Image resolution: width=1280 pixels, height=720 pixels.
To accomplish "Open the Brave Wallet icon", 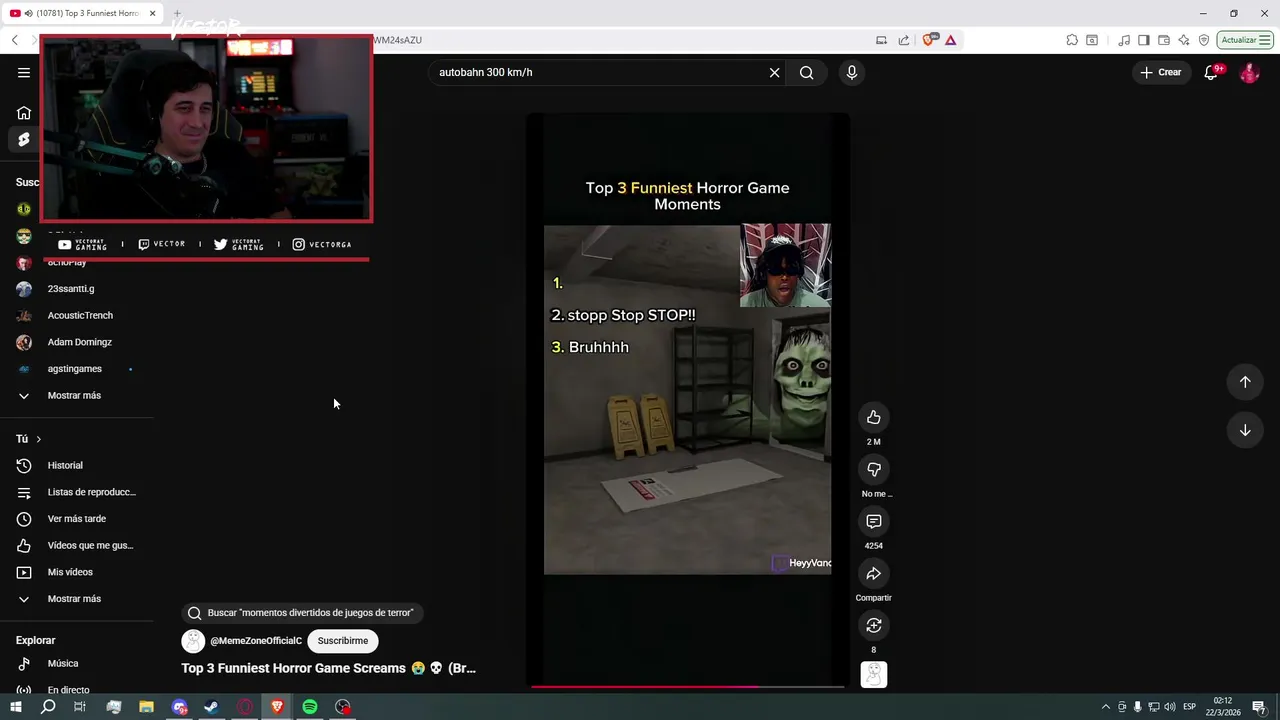I will (x=1164, y=40).
